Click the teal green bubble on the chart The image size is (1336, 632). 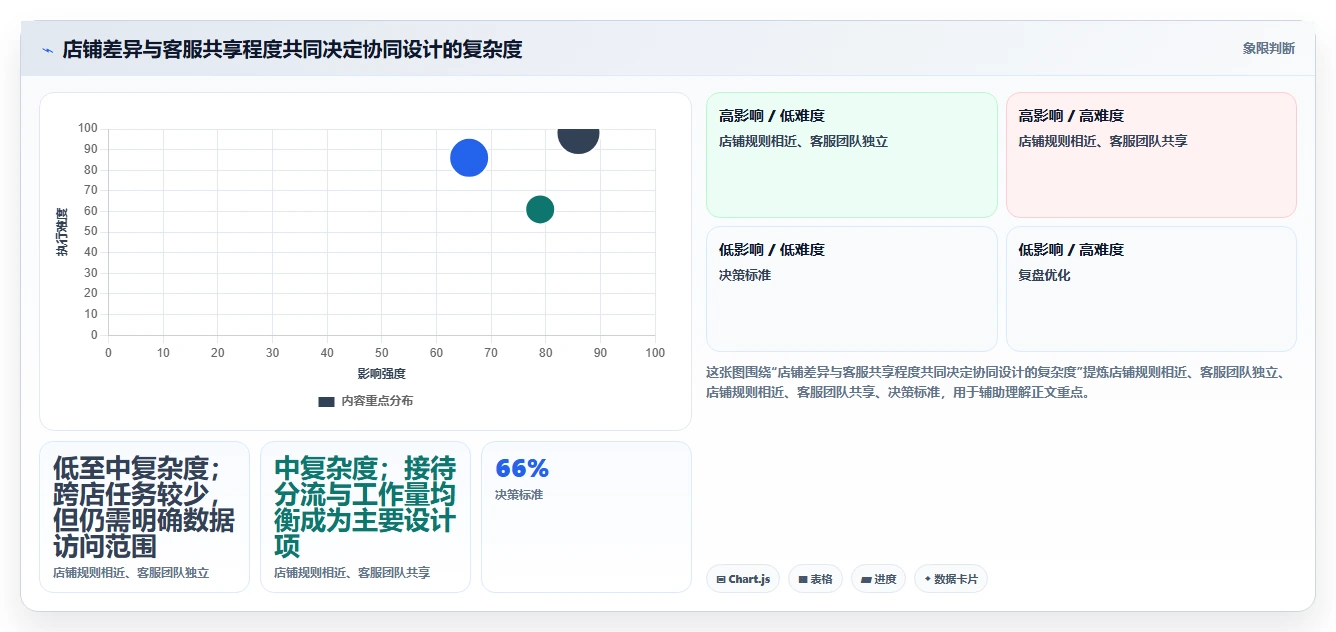[540, 209]
